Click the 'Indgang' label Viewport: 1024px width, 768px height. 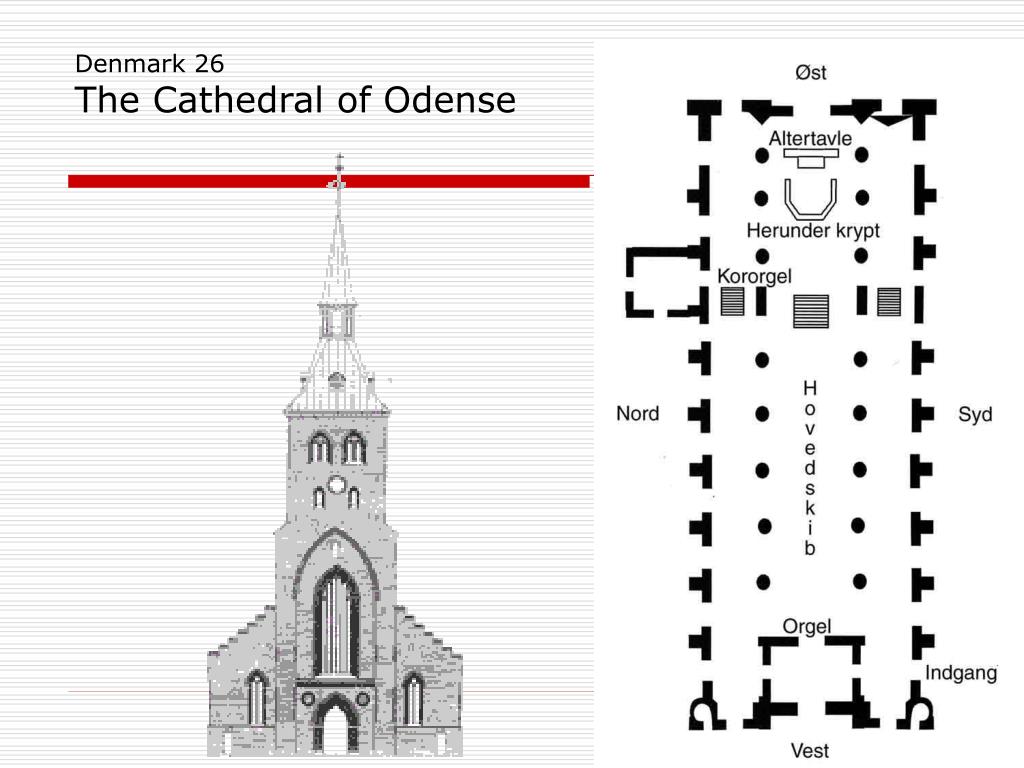click(x=961, y=673)
